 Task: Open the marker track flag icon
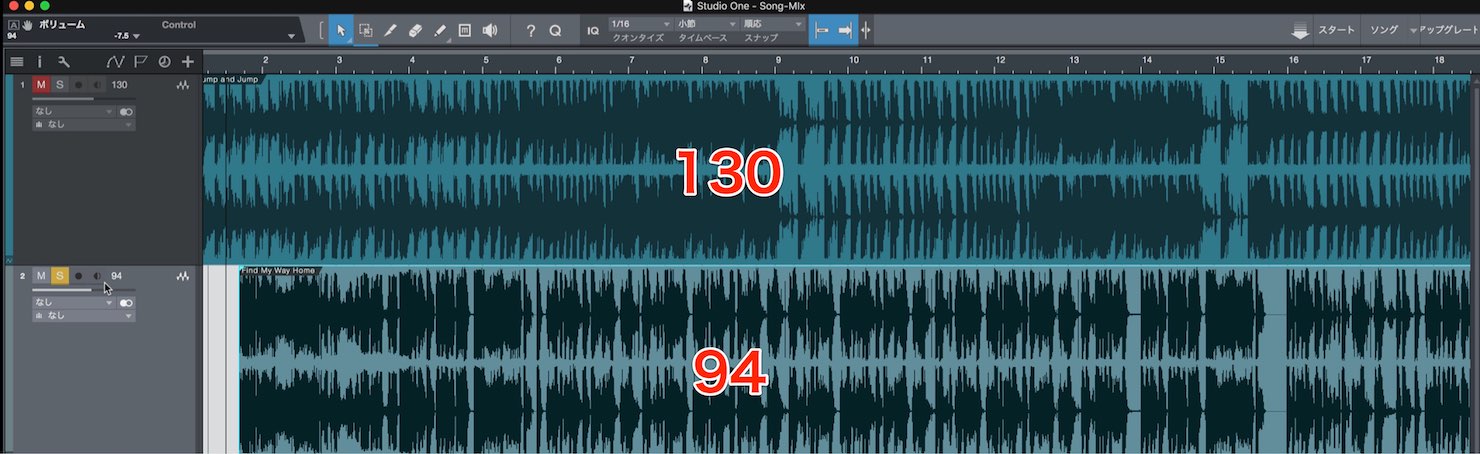click(140, 61)
